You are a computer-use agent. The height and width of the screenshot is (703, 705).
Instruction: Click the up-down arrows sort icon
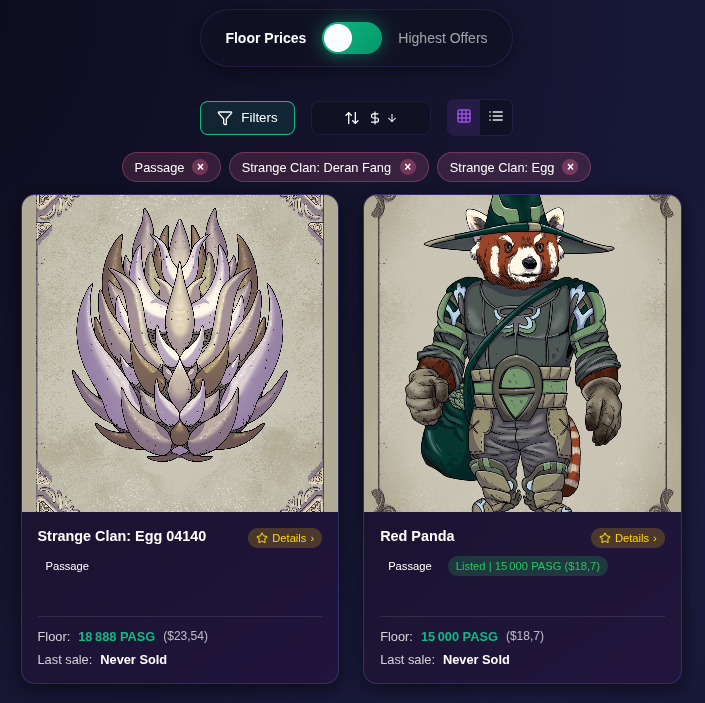pos(352,118)
